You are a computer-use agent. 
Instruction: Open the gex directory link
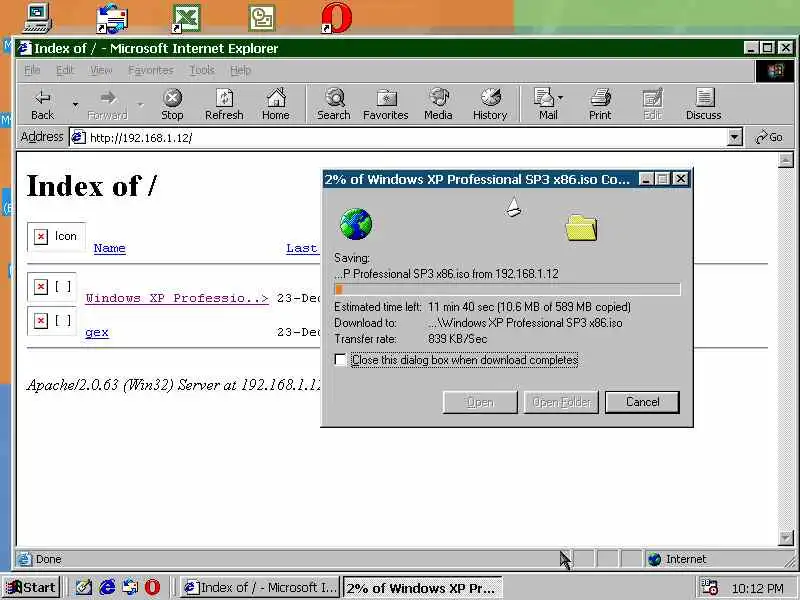tap(97, 333)
